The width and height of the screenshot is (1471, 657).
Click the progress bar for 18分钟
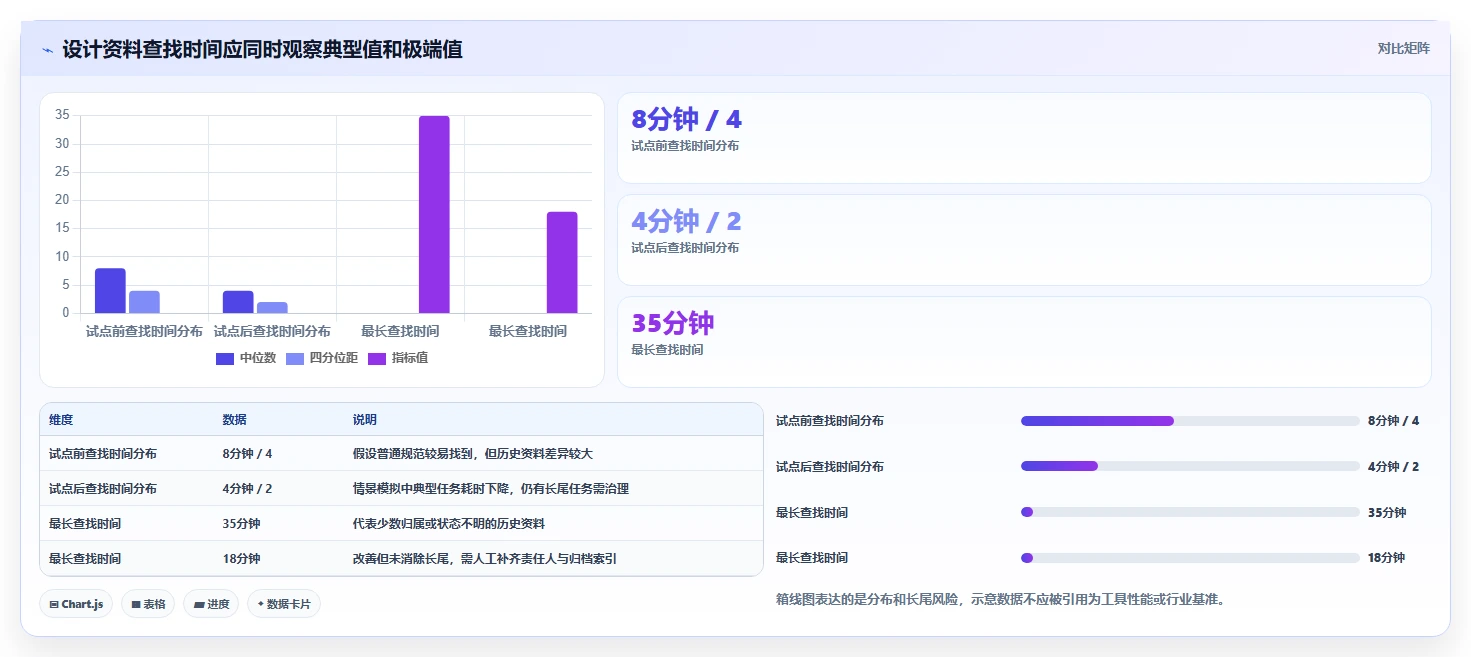1190,558
